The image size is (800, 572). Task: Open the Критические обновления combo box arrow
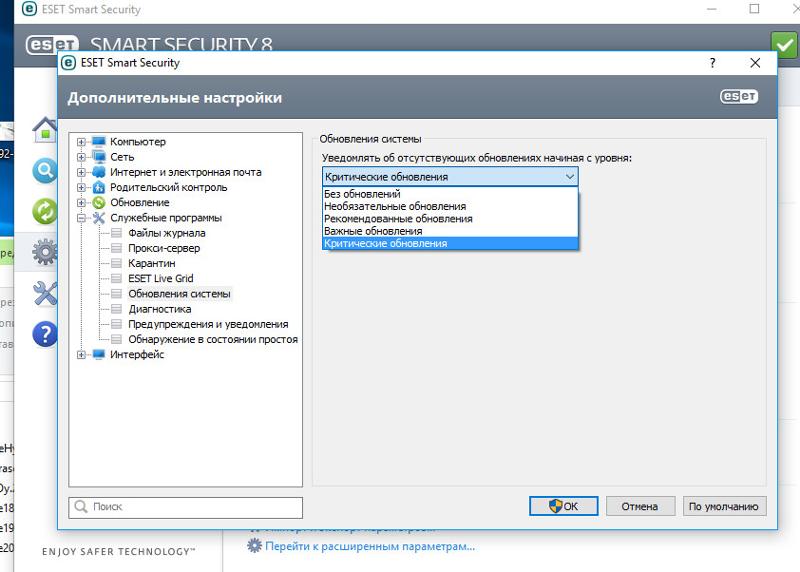coord(569,177)
